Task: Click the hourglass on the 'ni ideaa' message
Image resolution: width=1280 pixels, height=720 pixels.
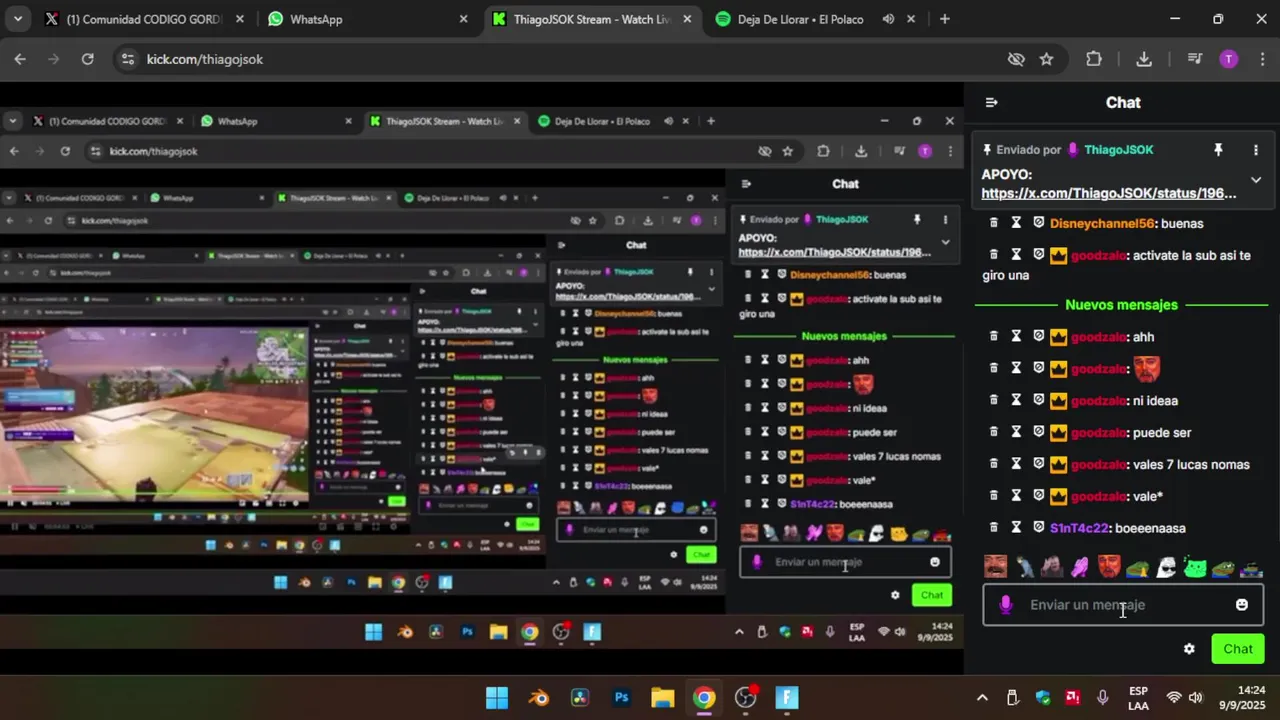Action: tap(1016, 400)
